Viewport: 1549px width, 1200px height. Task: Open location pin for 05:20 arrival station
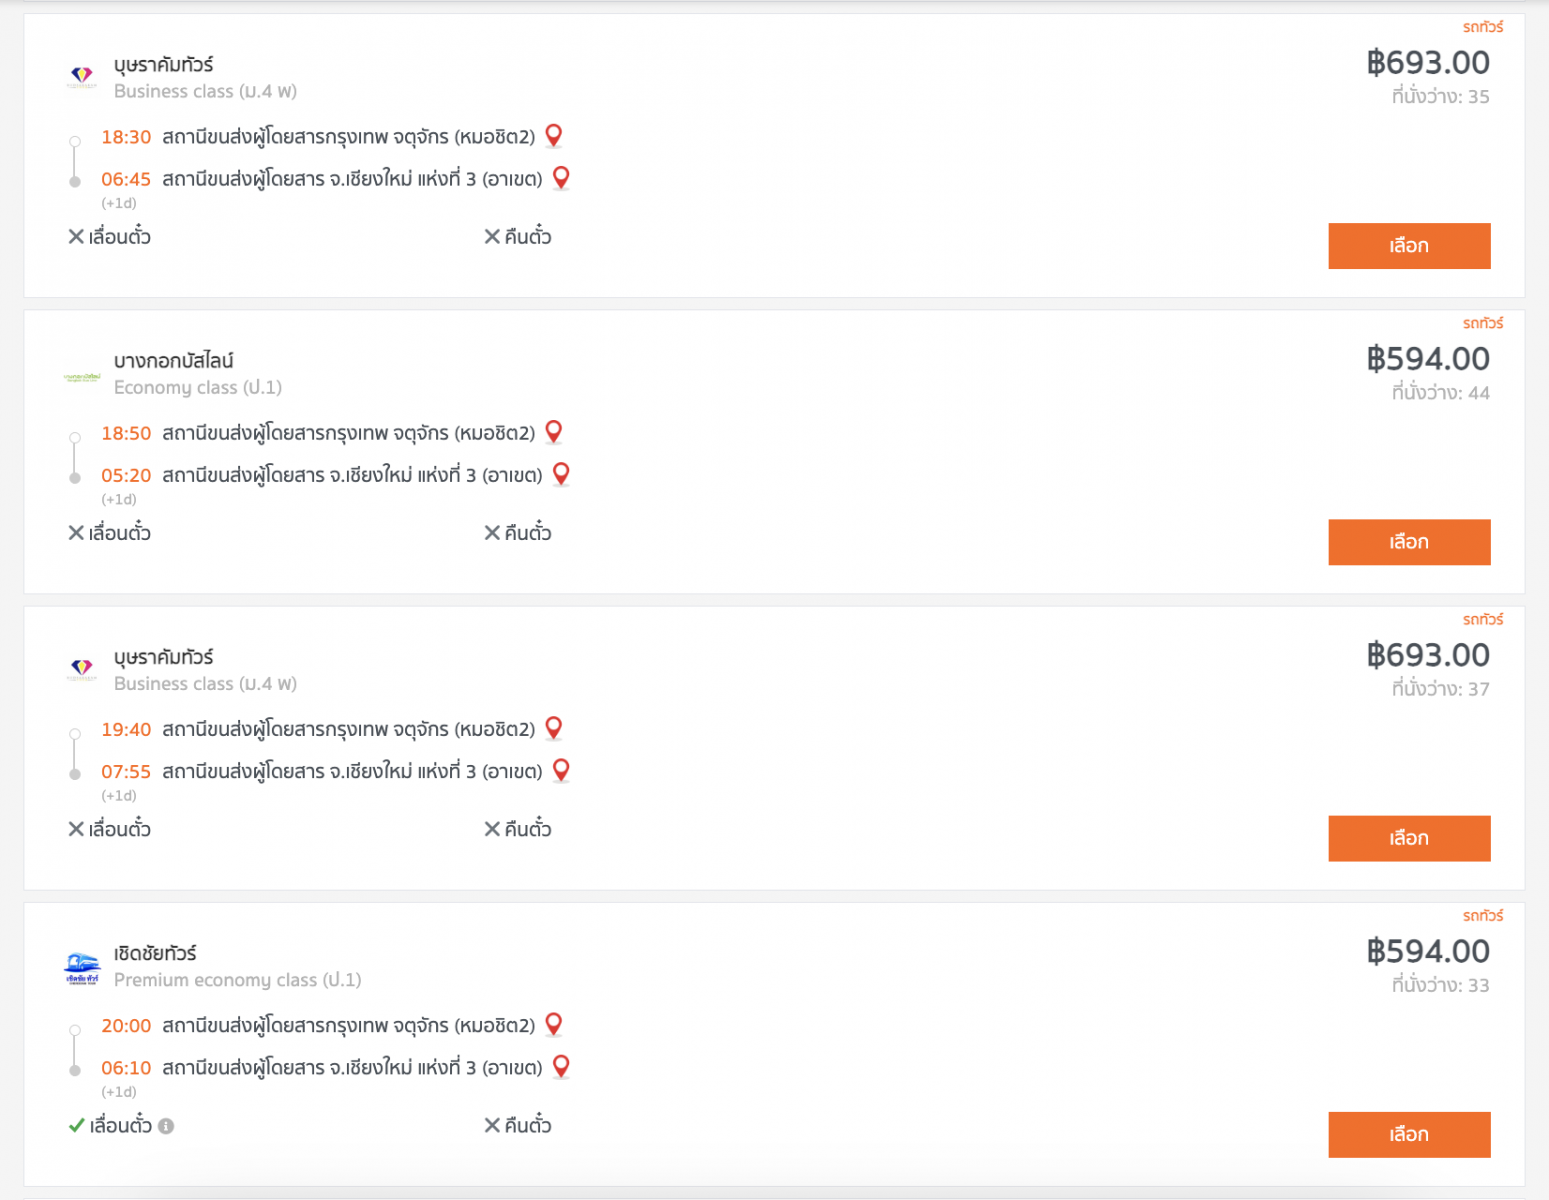click(561, 473)
